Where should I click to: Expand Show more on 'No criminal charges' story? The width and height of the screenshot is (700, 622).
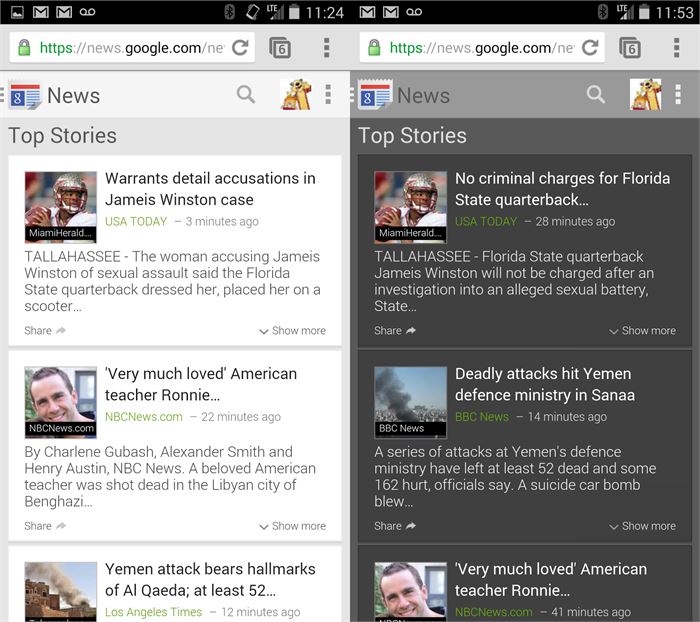point(642,331)
